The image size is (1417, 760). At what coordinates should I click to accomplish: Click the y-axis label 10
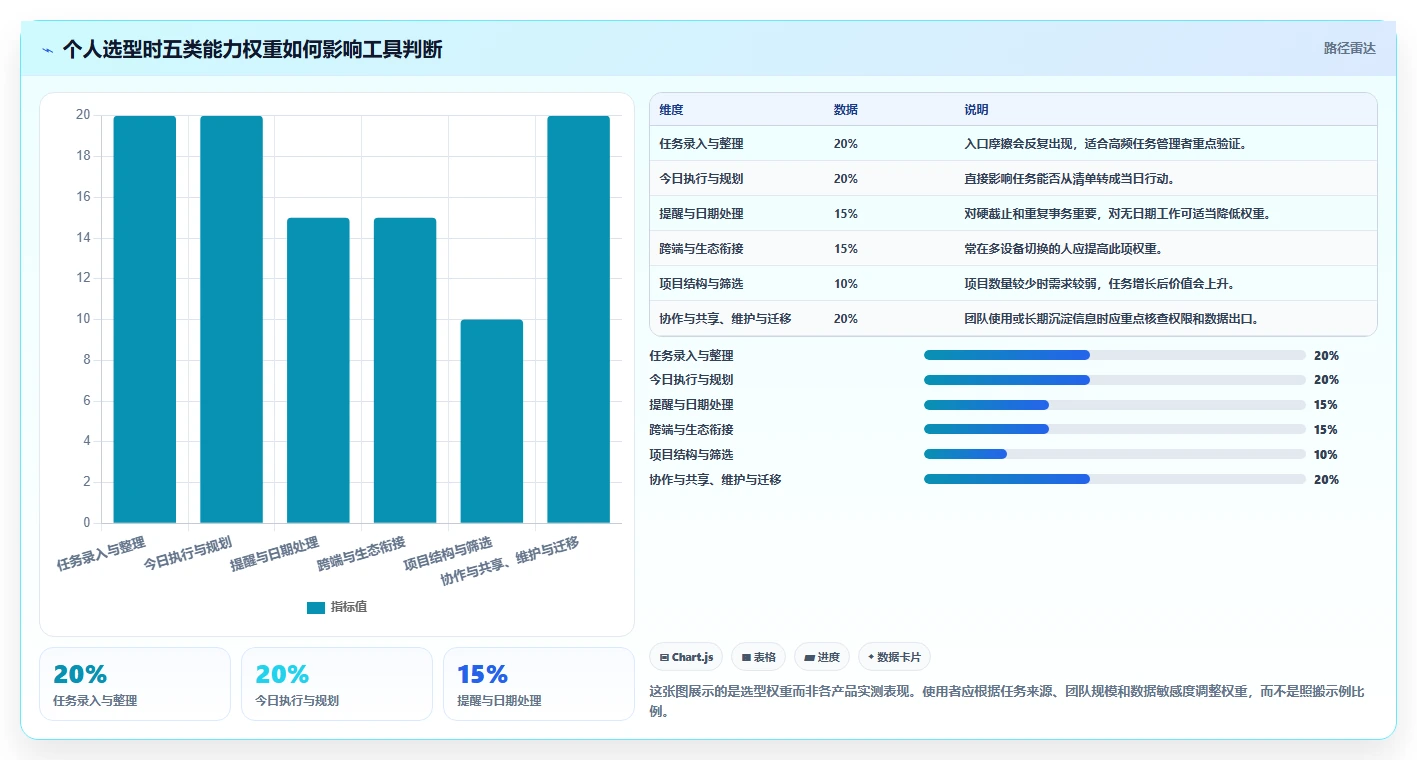click(83, 319)
